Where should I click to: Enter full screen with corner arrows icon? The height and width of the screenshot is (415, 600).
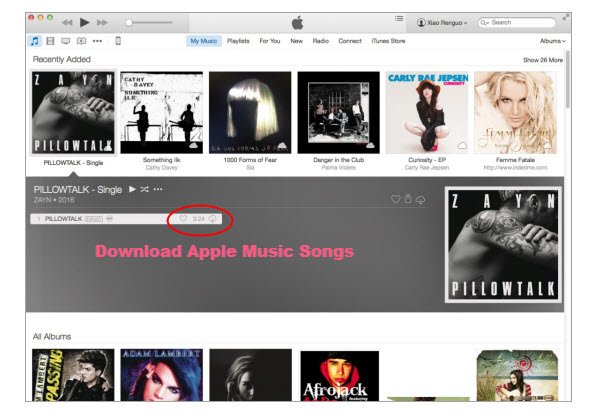point(565,17)
